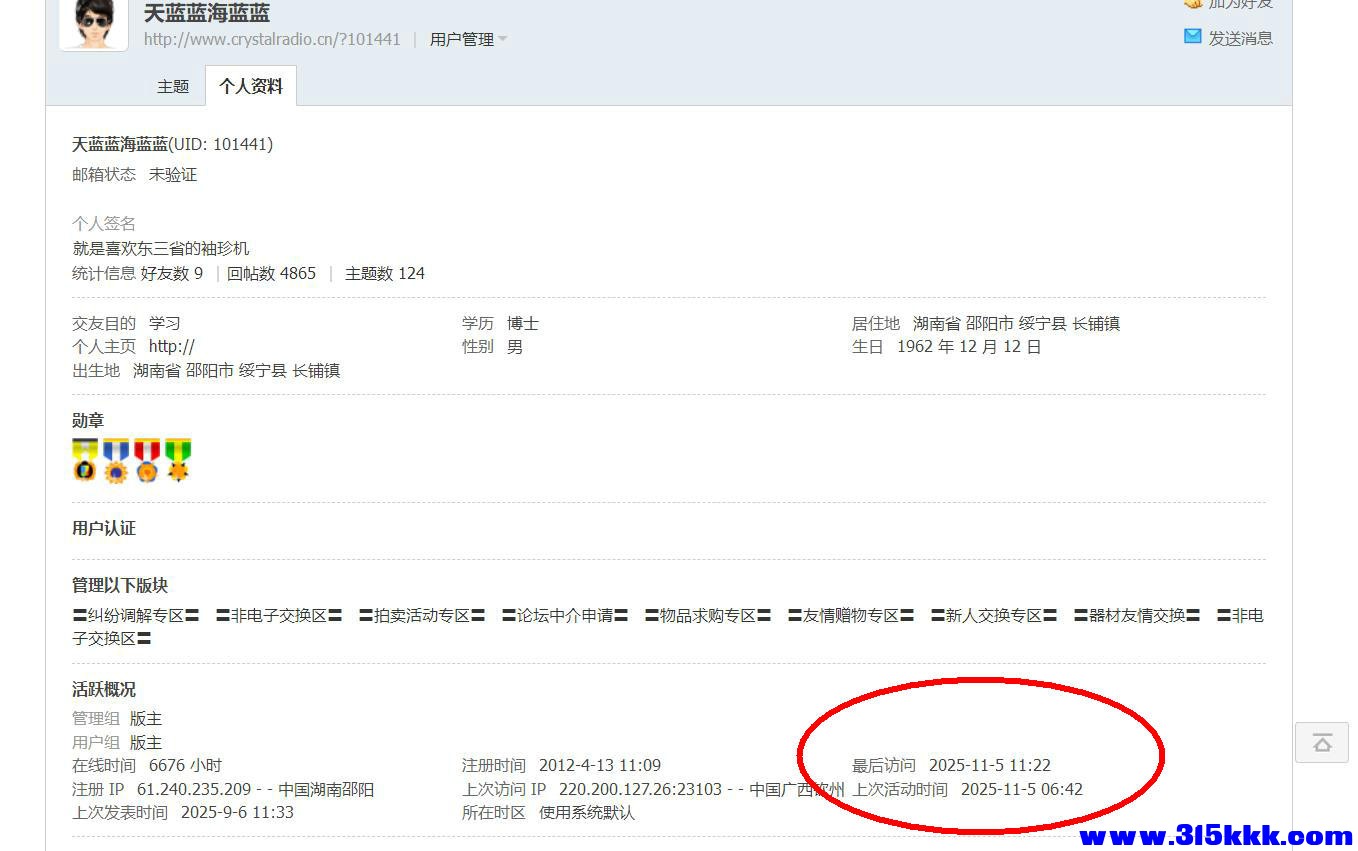This screenshot has width=1358, height=851.
Task: Switch to the 个人资料 tab
Action: click(250, 86)
